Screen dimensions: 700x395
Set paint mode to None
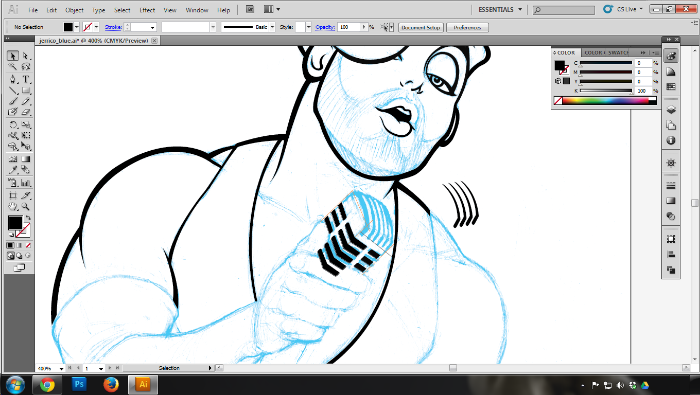(28, 245)
